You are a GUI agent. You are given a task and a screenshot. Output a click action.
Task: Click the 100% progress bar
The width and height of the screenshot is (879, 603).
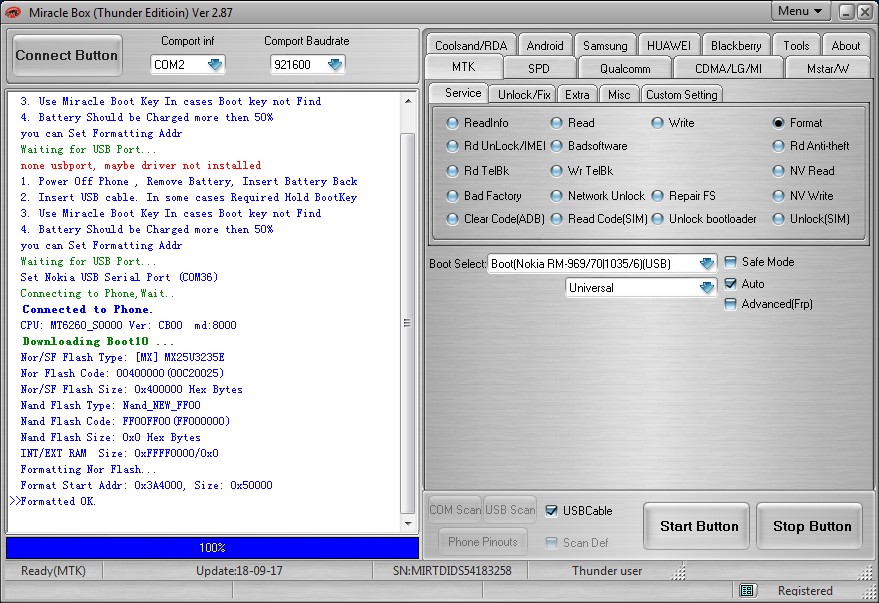212,548
